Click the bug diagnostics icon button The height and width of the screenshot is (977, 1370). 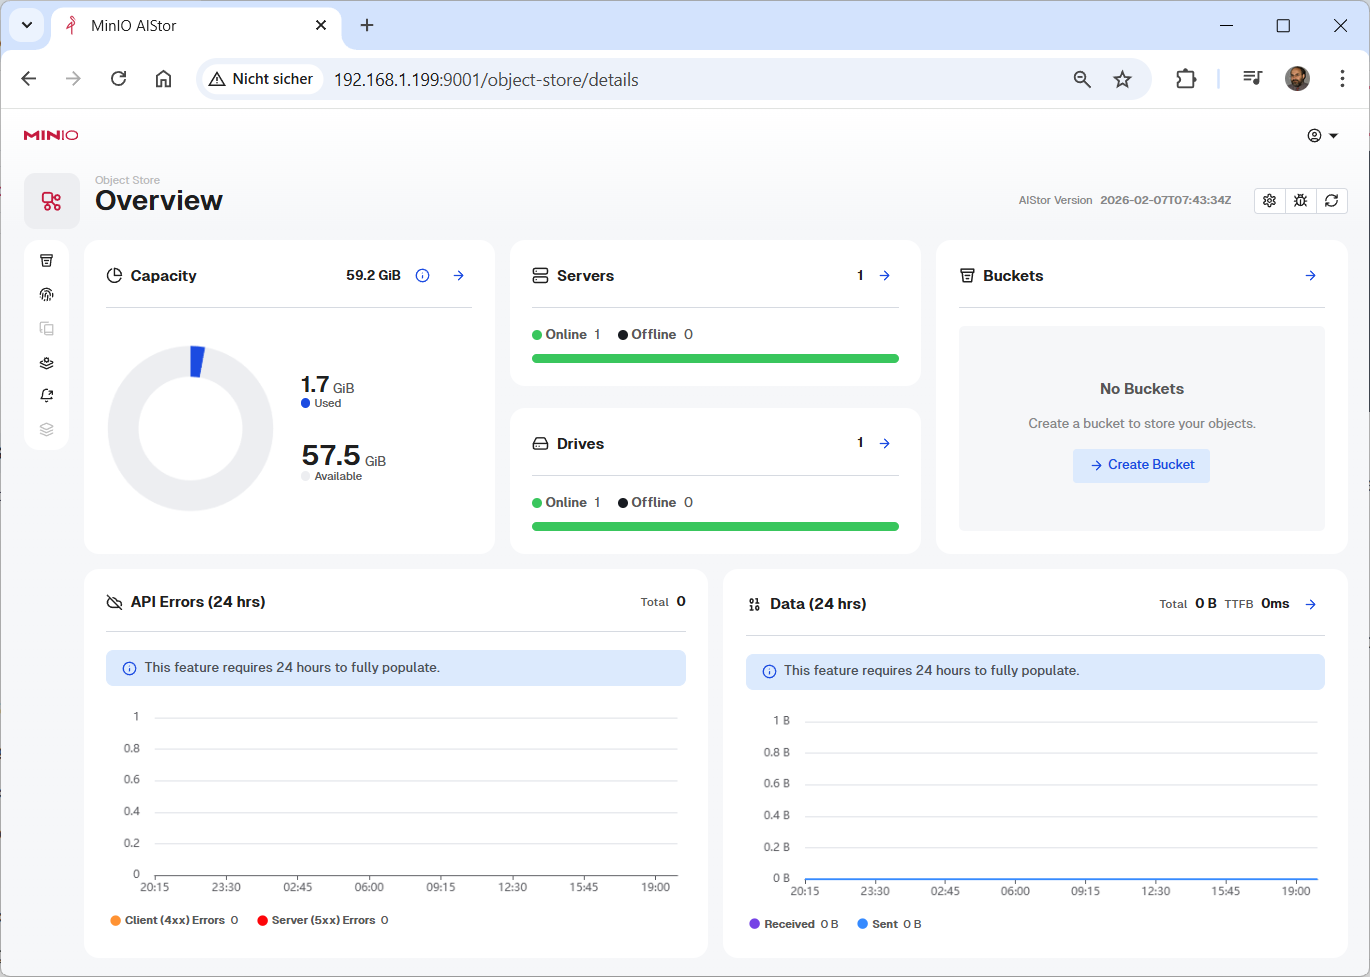click(x=1300, y=201)
